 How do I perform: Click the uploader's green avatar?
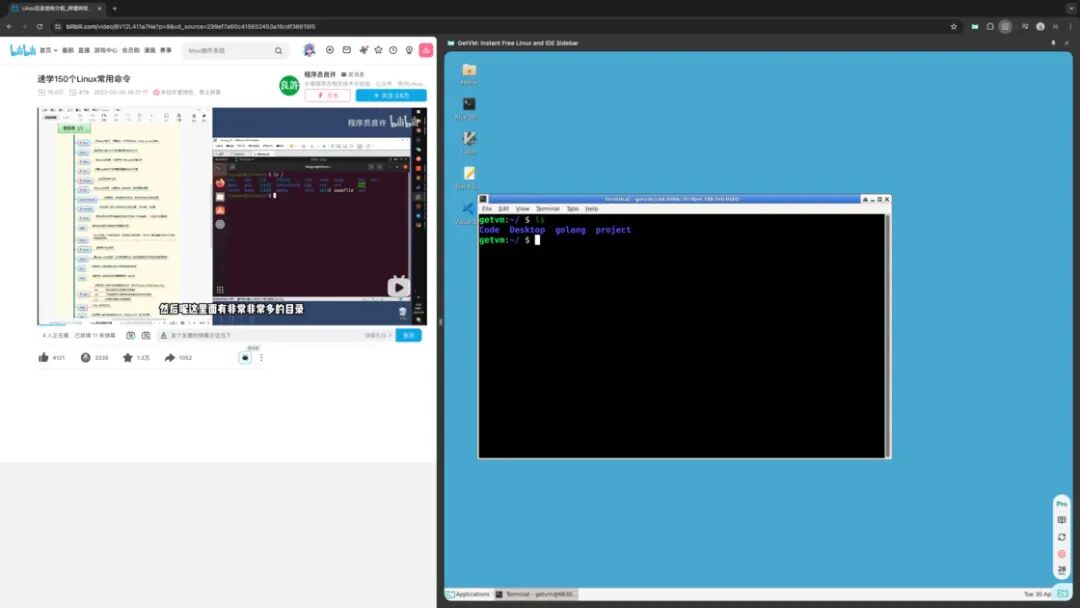click(289, 85)
